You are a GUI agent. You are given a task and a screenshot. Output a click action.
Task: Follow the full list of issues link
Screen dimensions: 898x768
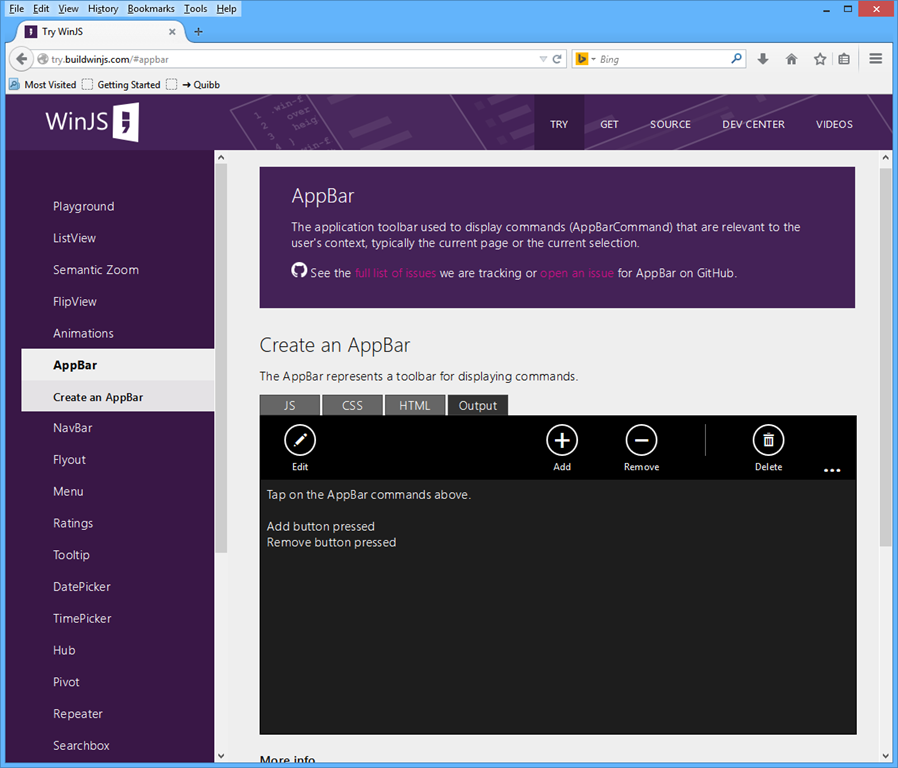(395, 273)
